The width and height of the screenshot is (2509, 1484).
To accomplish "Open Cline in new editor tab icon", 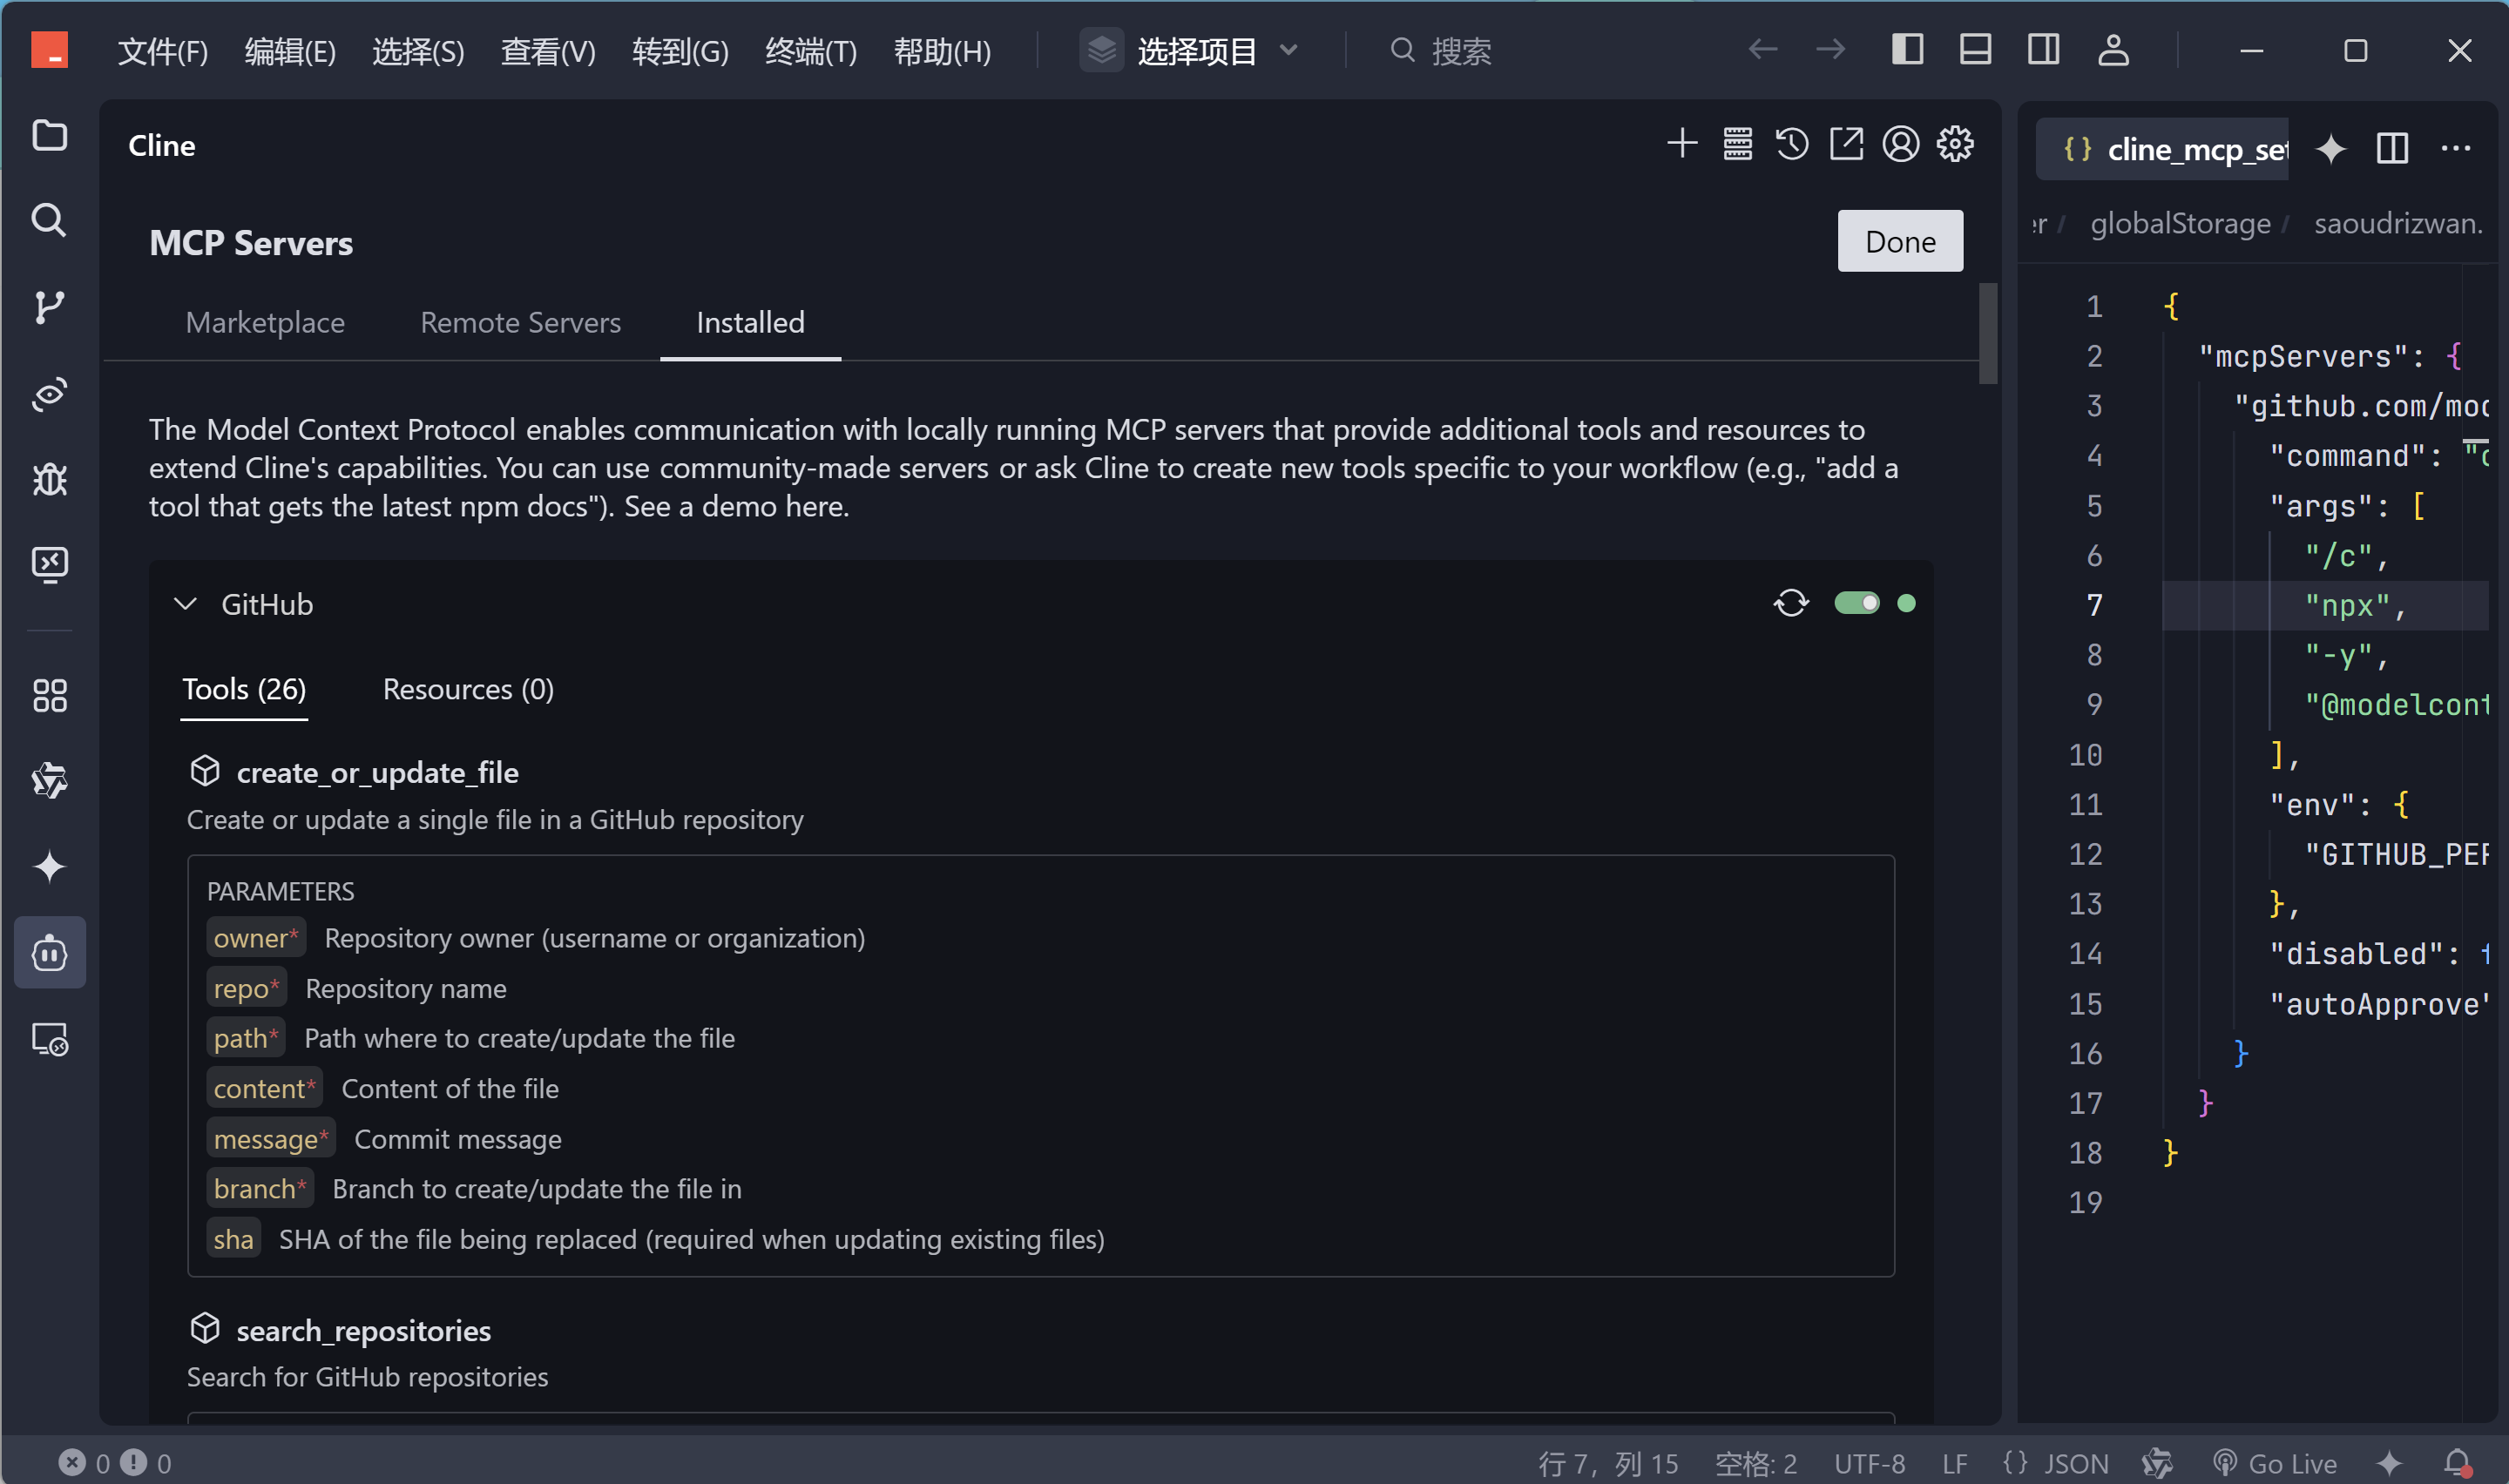I will click(1846, 144).
